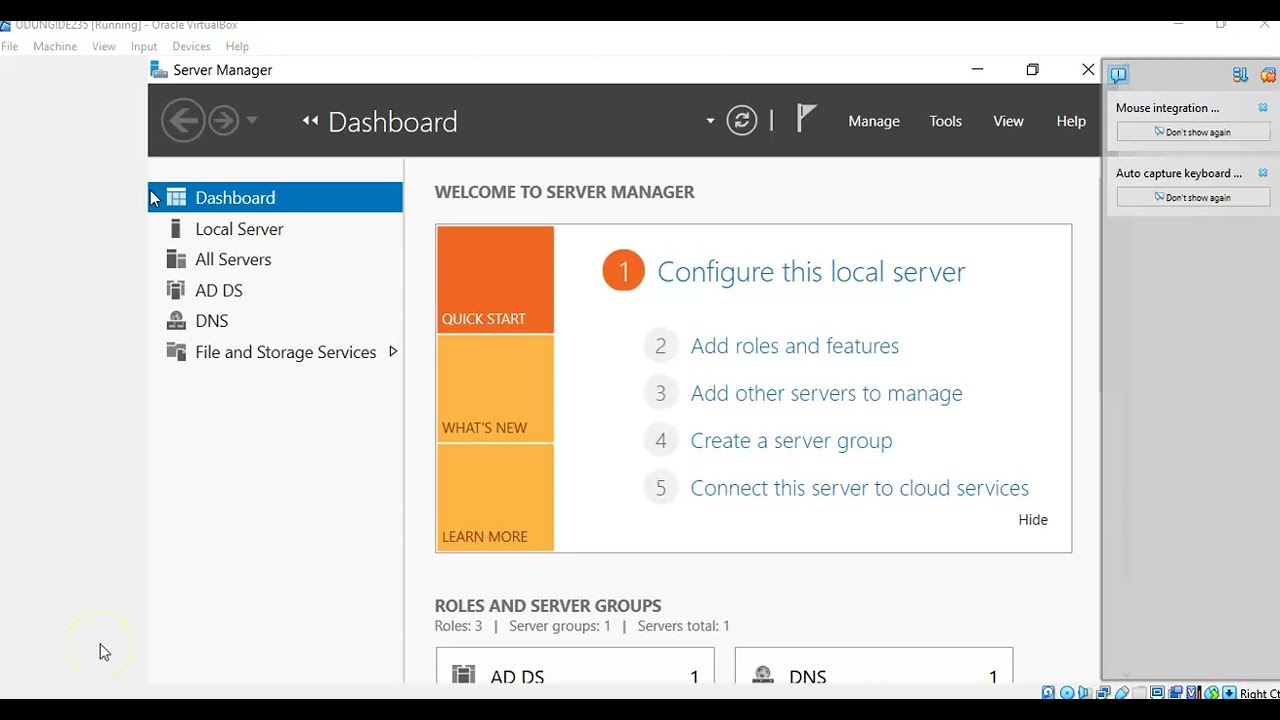Open the Manage menu
The height and width of the screenshot is (720, 1280).
[x=874, y=121]
